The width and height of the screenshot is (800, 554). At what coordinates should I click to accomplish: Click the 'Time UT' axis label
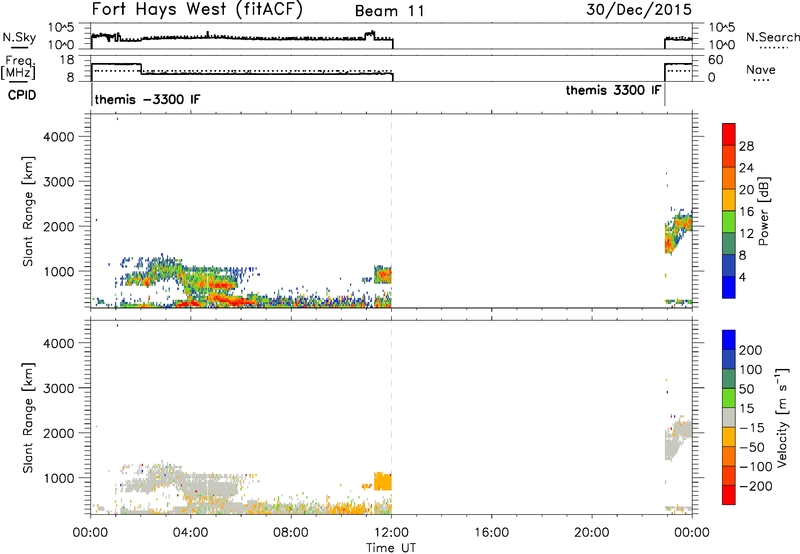click(391, 548)
